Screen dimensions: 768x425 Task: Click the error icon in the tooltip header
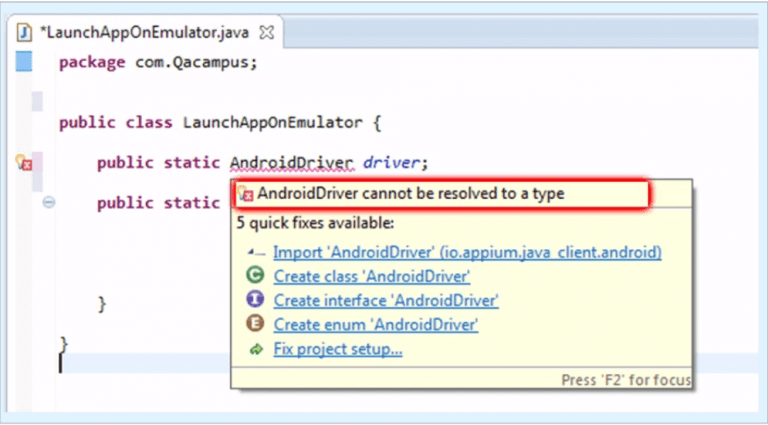(x=246, y=194)
